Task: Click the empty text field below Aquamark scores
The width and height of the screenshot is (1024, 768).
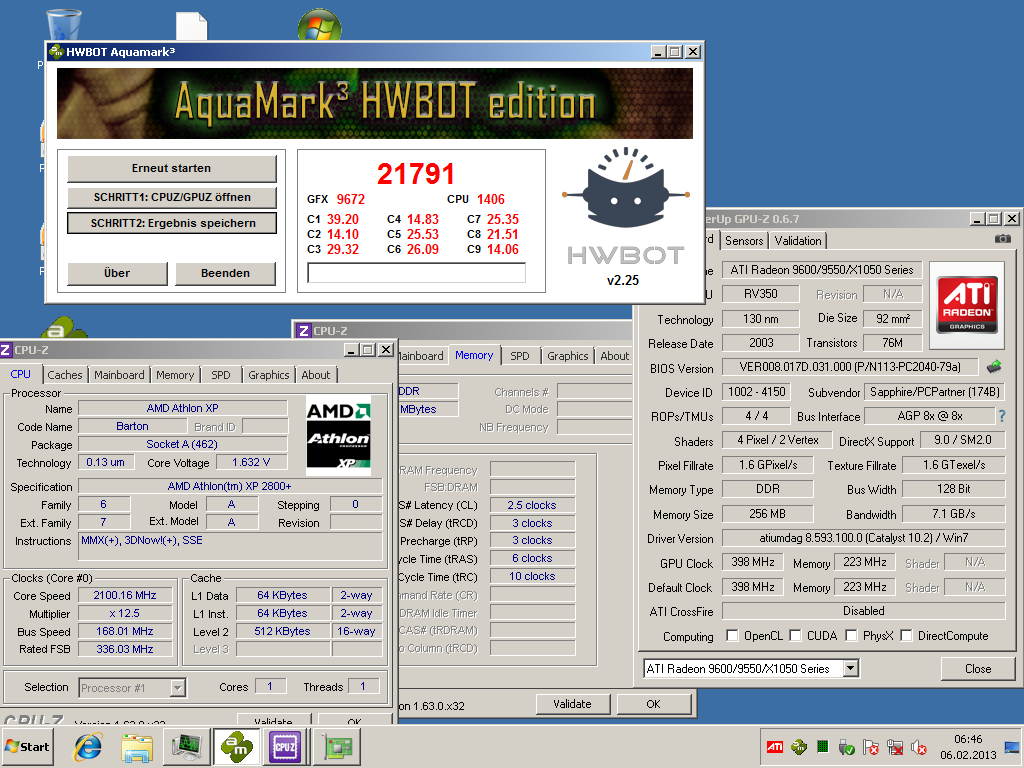Action: coord(417,272)
